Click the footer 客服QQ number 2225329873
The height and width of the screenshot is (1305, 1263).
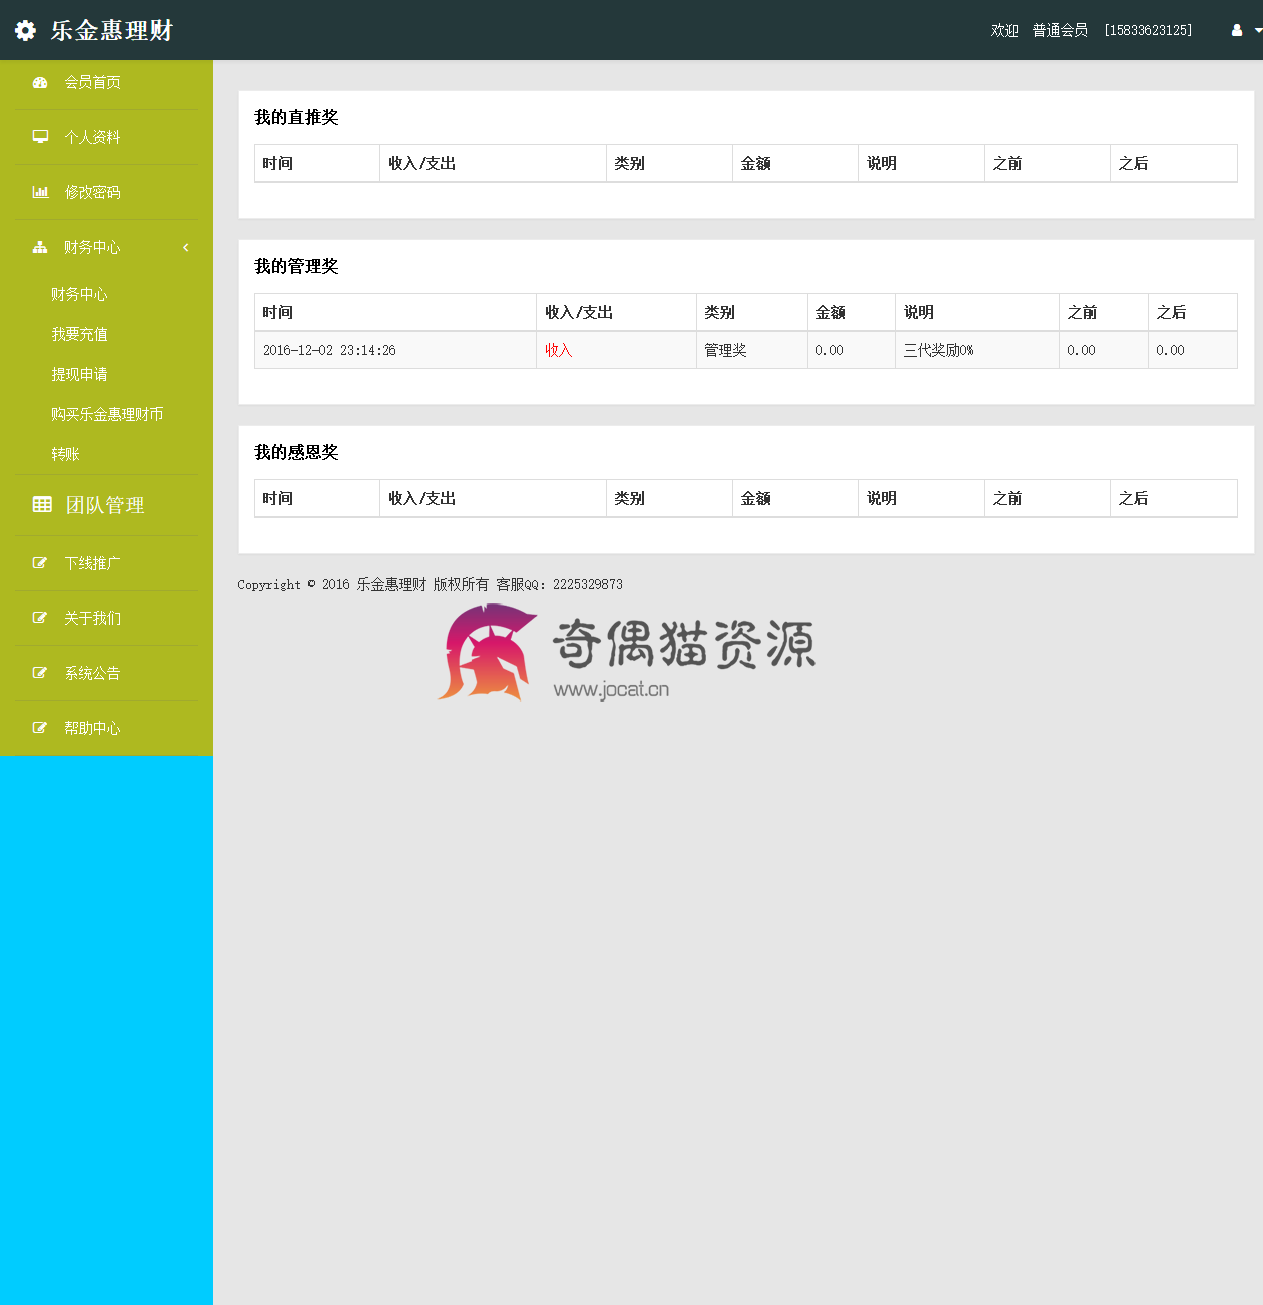click(588, 585)
